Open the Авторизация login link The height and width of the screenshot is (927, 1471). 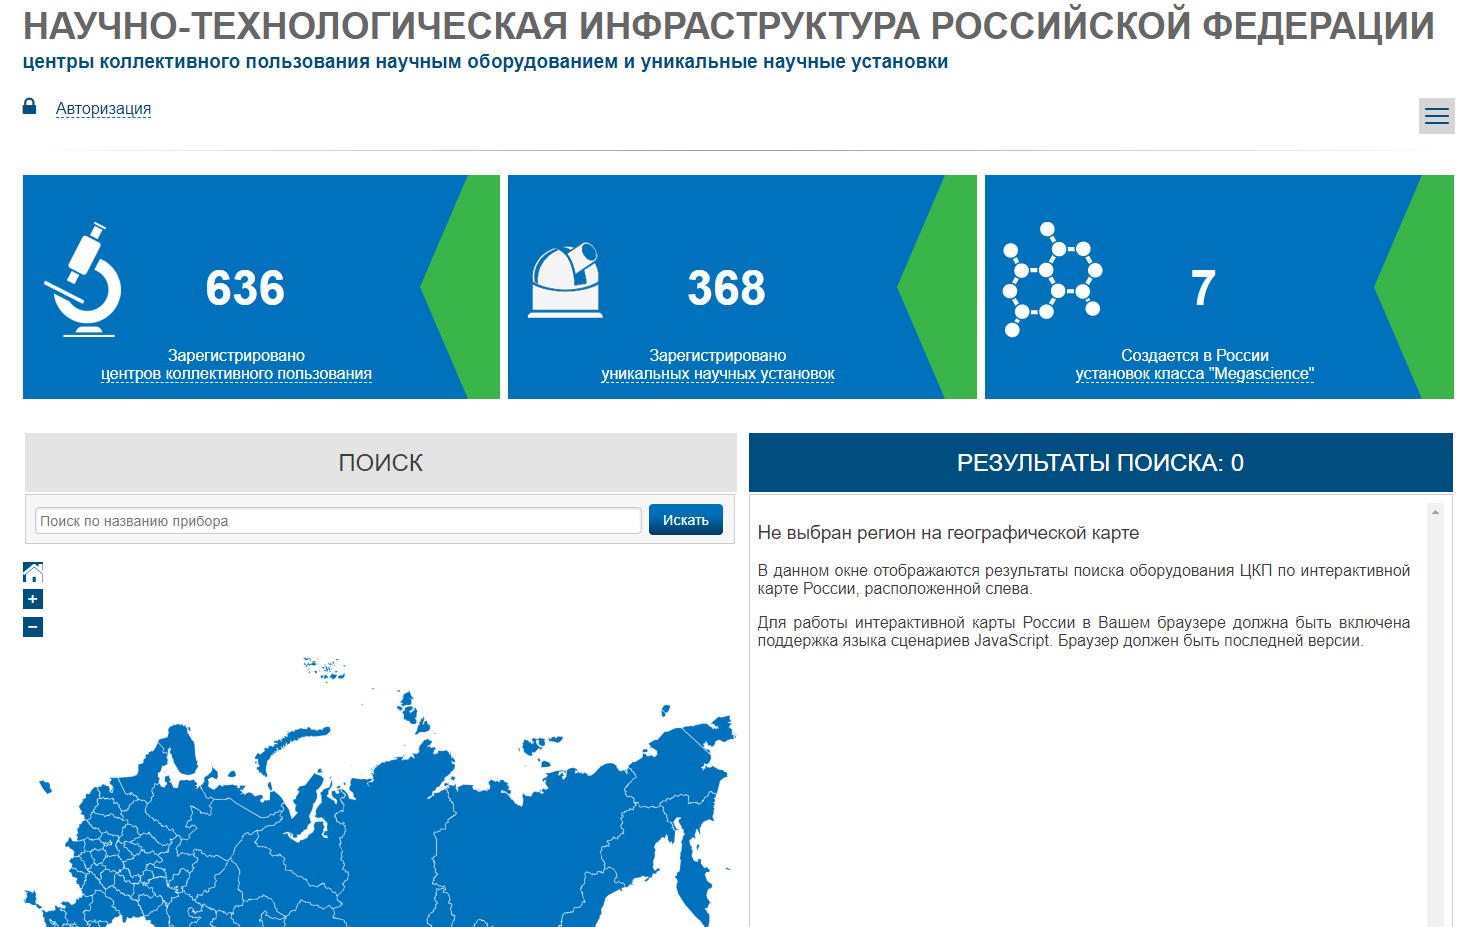click(103, 108)
